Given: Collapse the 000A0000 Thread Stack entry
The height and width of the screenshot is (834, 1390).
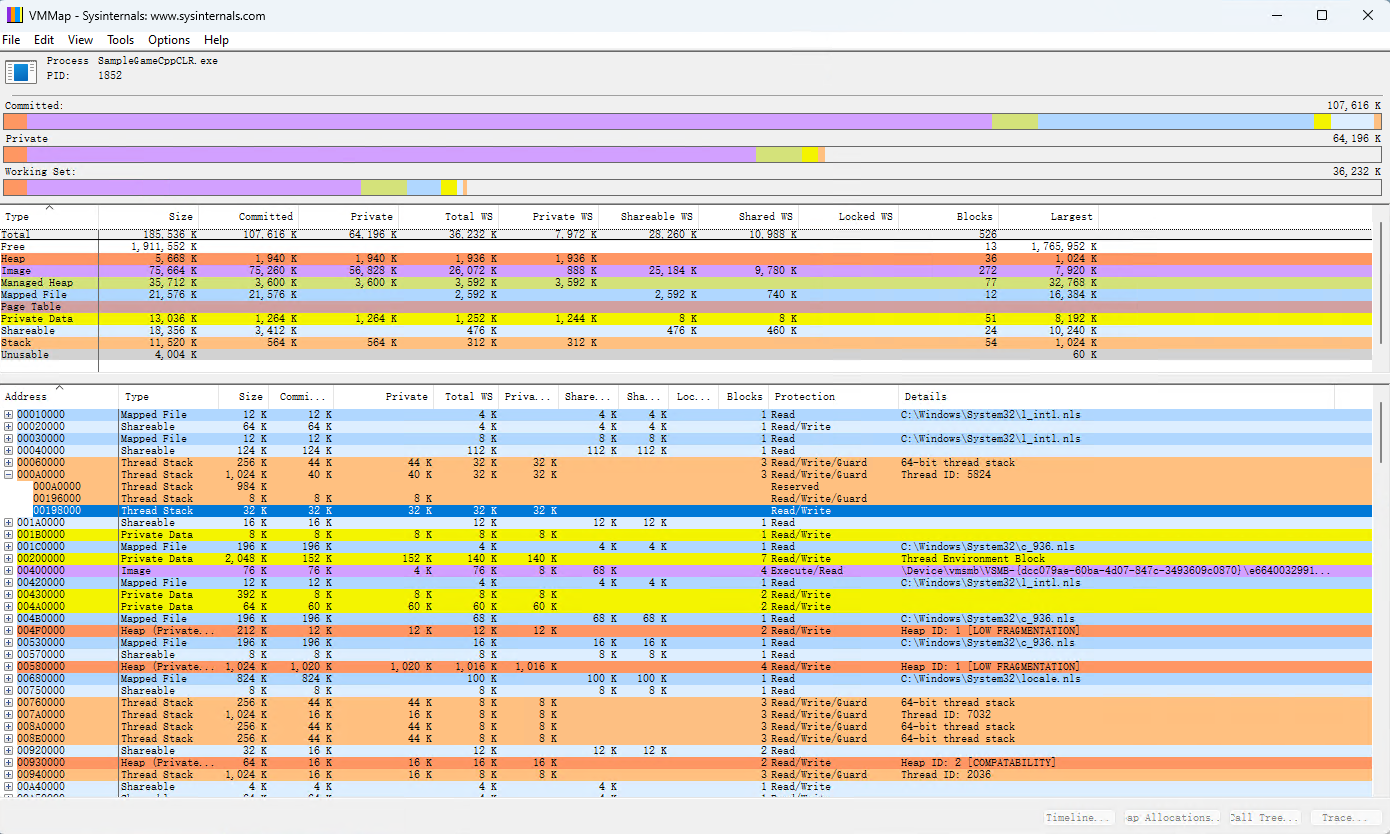Looking at the screenshot, I should (x=9, y=474).
